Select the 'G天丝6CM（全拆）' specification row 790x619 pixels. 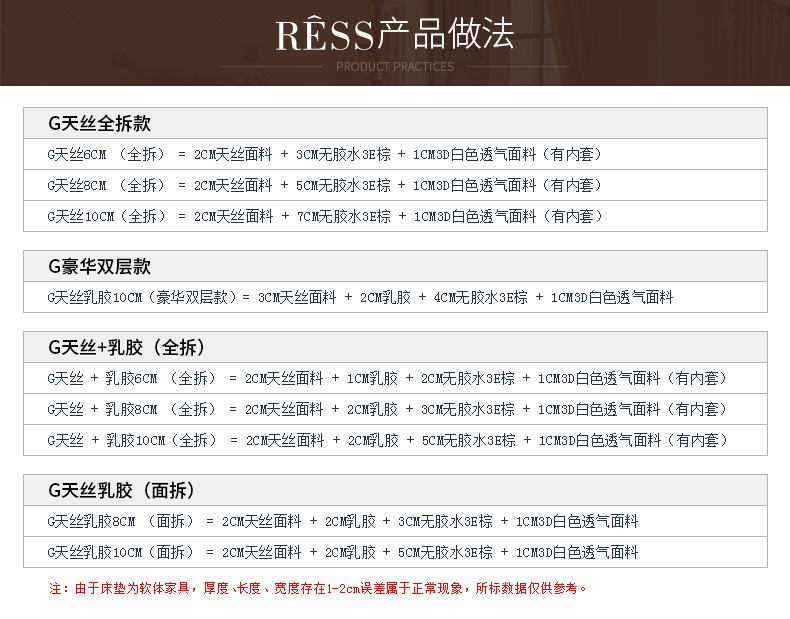tap(395, 154)
